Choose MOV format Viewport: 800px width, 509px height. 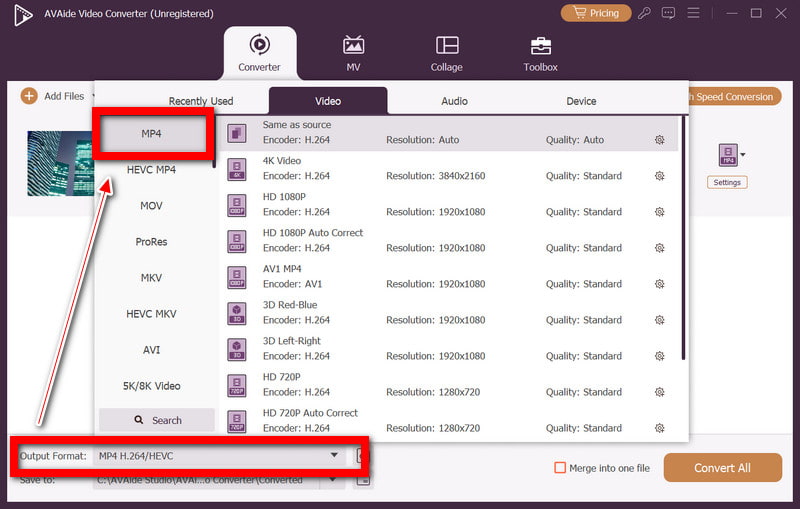click(x=151, y=206)
